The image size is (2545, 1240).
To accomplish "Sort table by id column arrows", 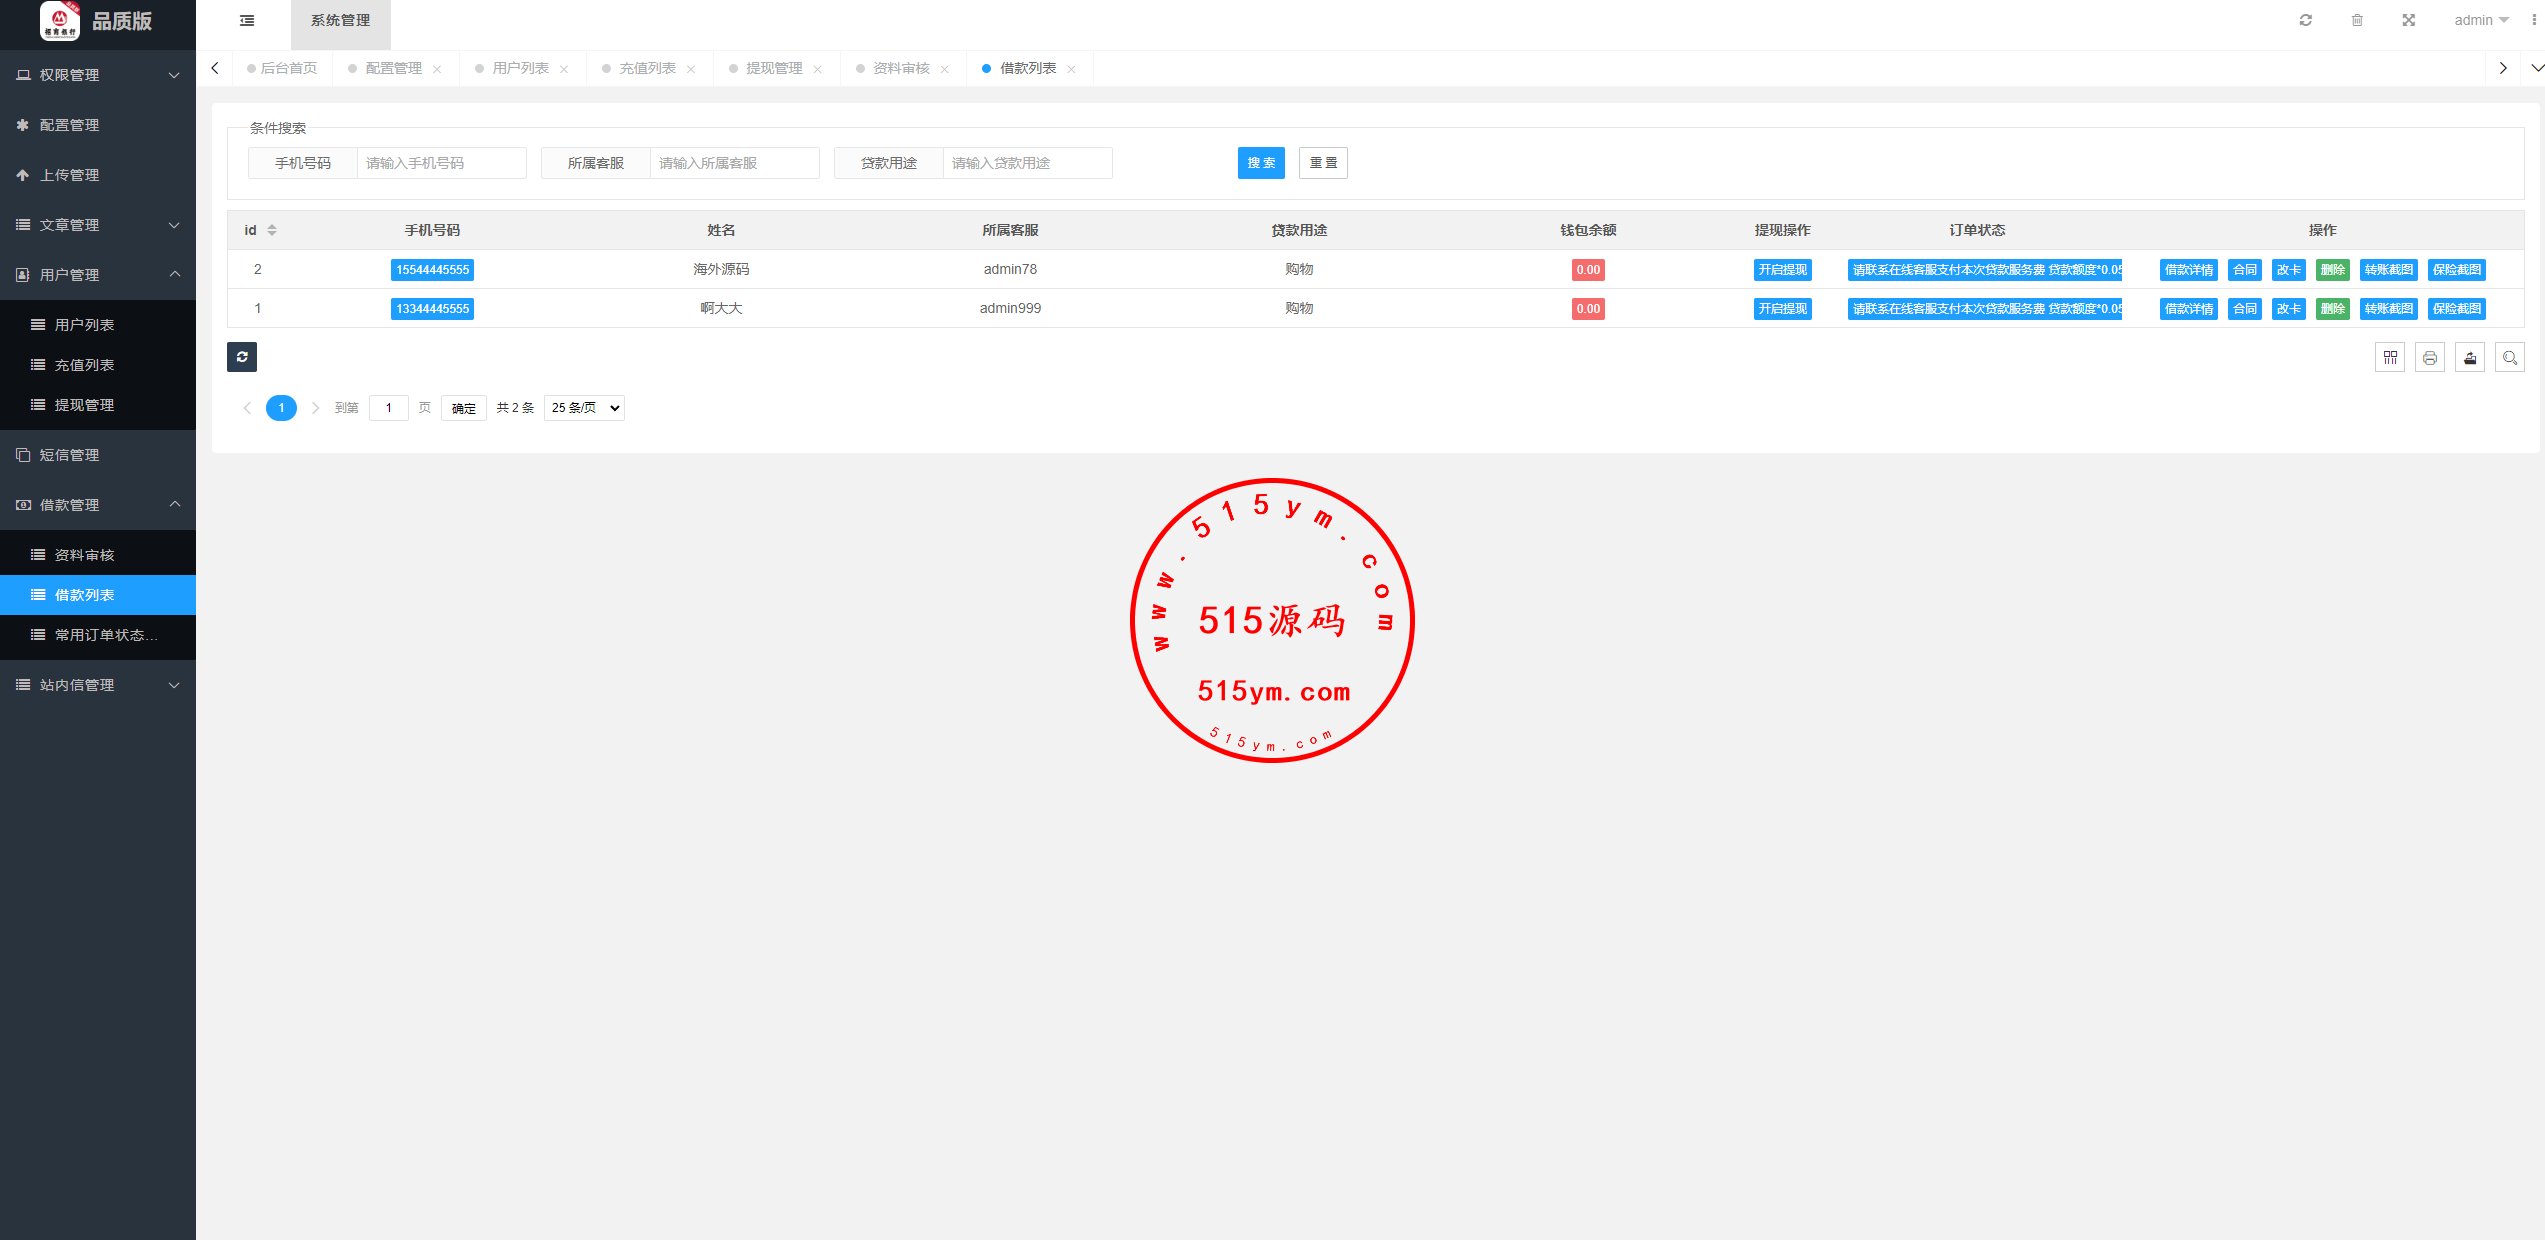I will click(272, 230).
